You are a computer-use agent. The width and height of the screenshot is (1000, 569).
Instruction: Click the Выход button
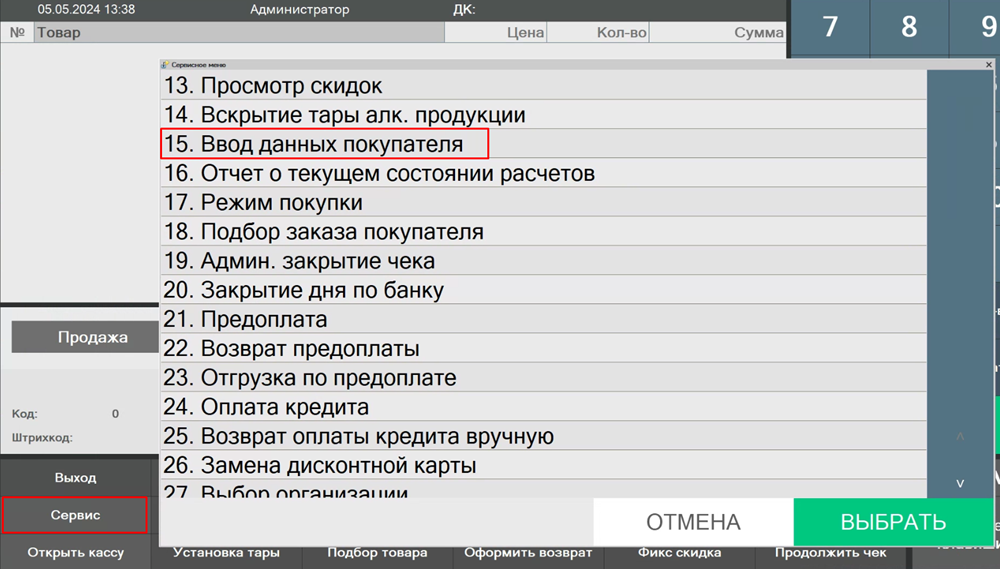coord(76,478)
